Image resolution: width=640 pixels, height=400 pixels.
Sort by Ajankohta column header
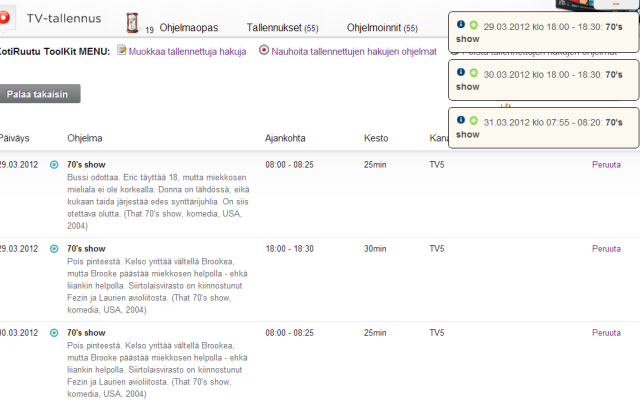click(x=285, y=138)
